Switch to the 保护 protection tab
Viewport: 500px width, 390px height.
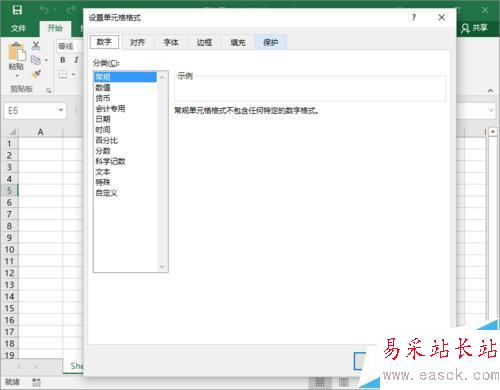pyautogui.click(x=271, y=42)
